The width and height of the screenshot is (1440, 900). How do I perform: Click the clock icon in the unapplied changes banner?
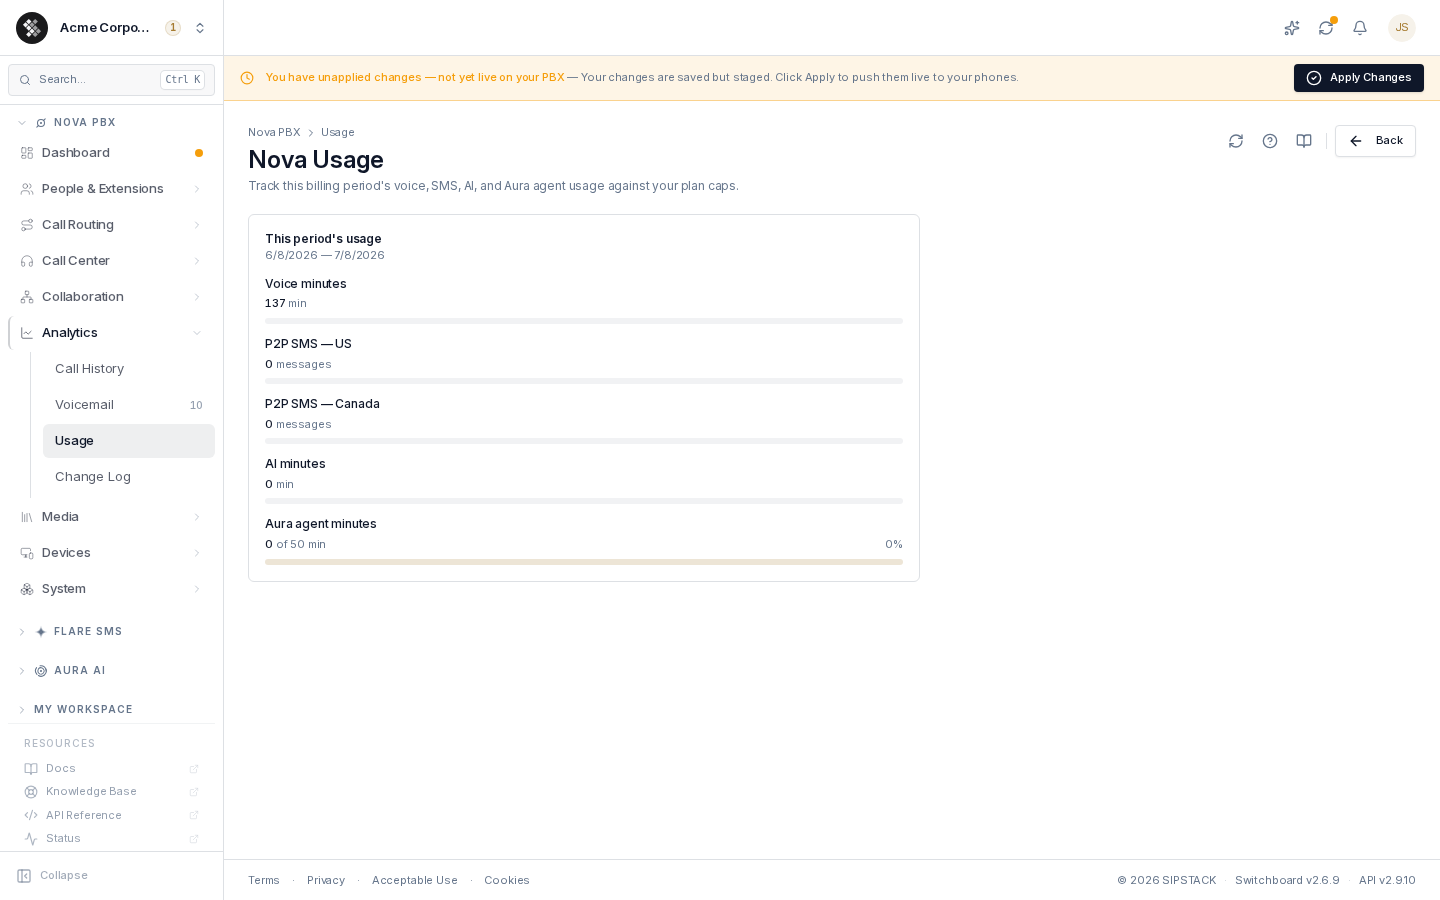(x=247, y=78)
